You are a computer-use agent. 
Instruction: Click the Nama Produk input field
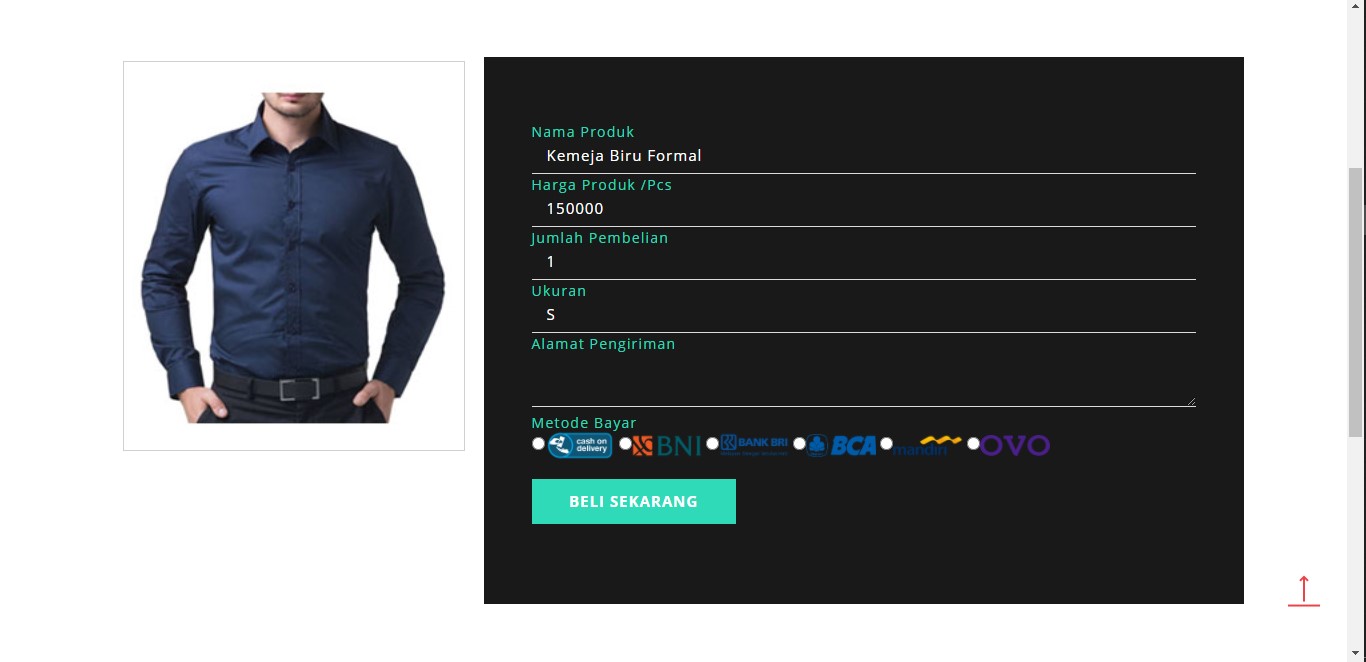pos(864,156)
